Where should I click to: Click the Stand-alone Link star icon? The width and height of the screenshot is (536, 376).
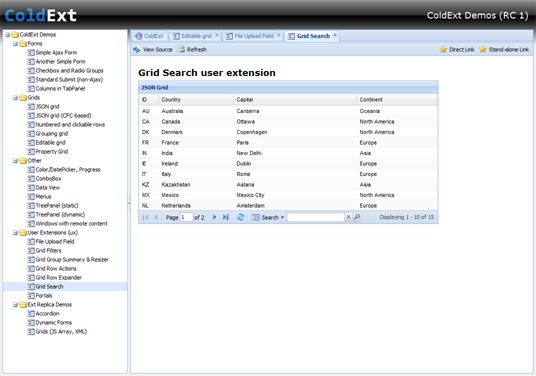(483, 50)
